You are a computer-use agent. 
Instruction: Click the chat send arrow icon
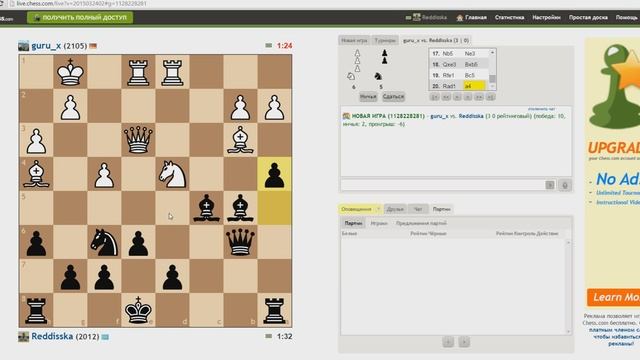[550, 185]
